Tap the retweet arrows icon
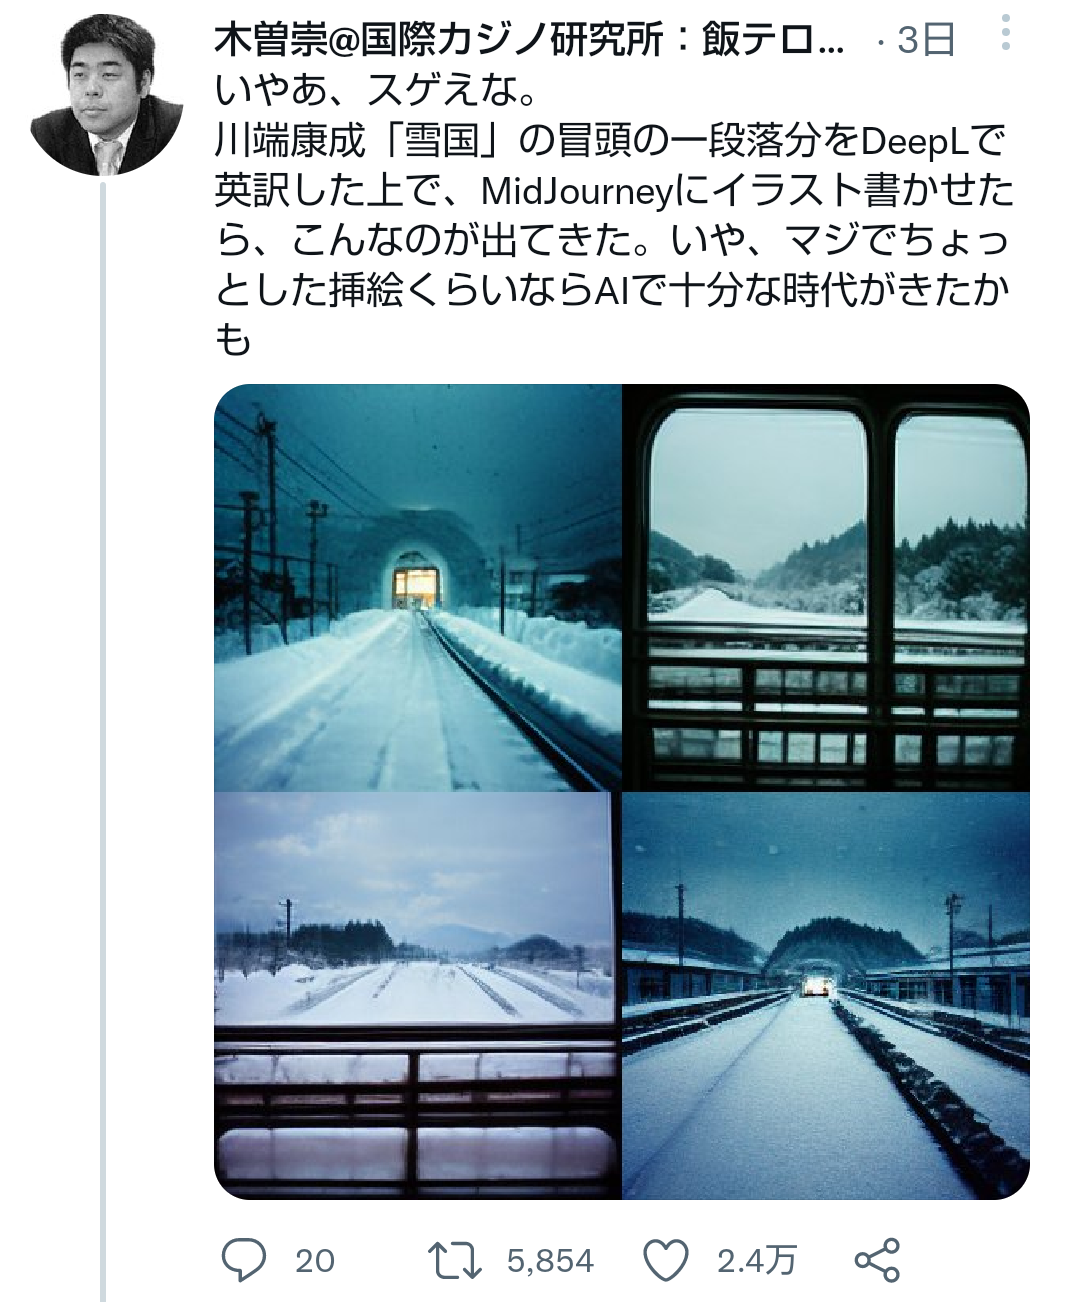 click(x=454, y=1260)
